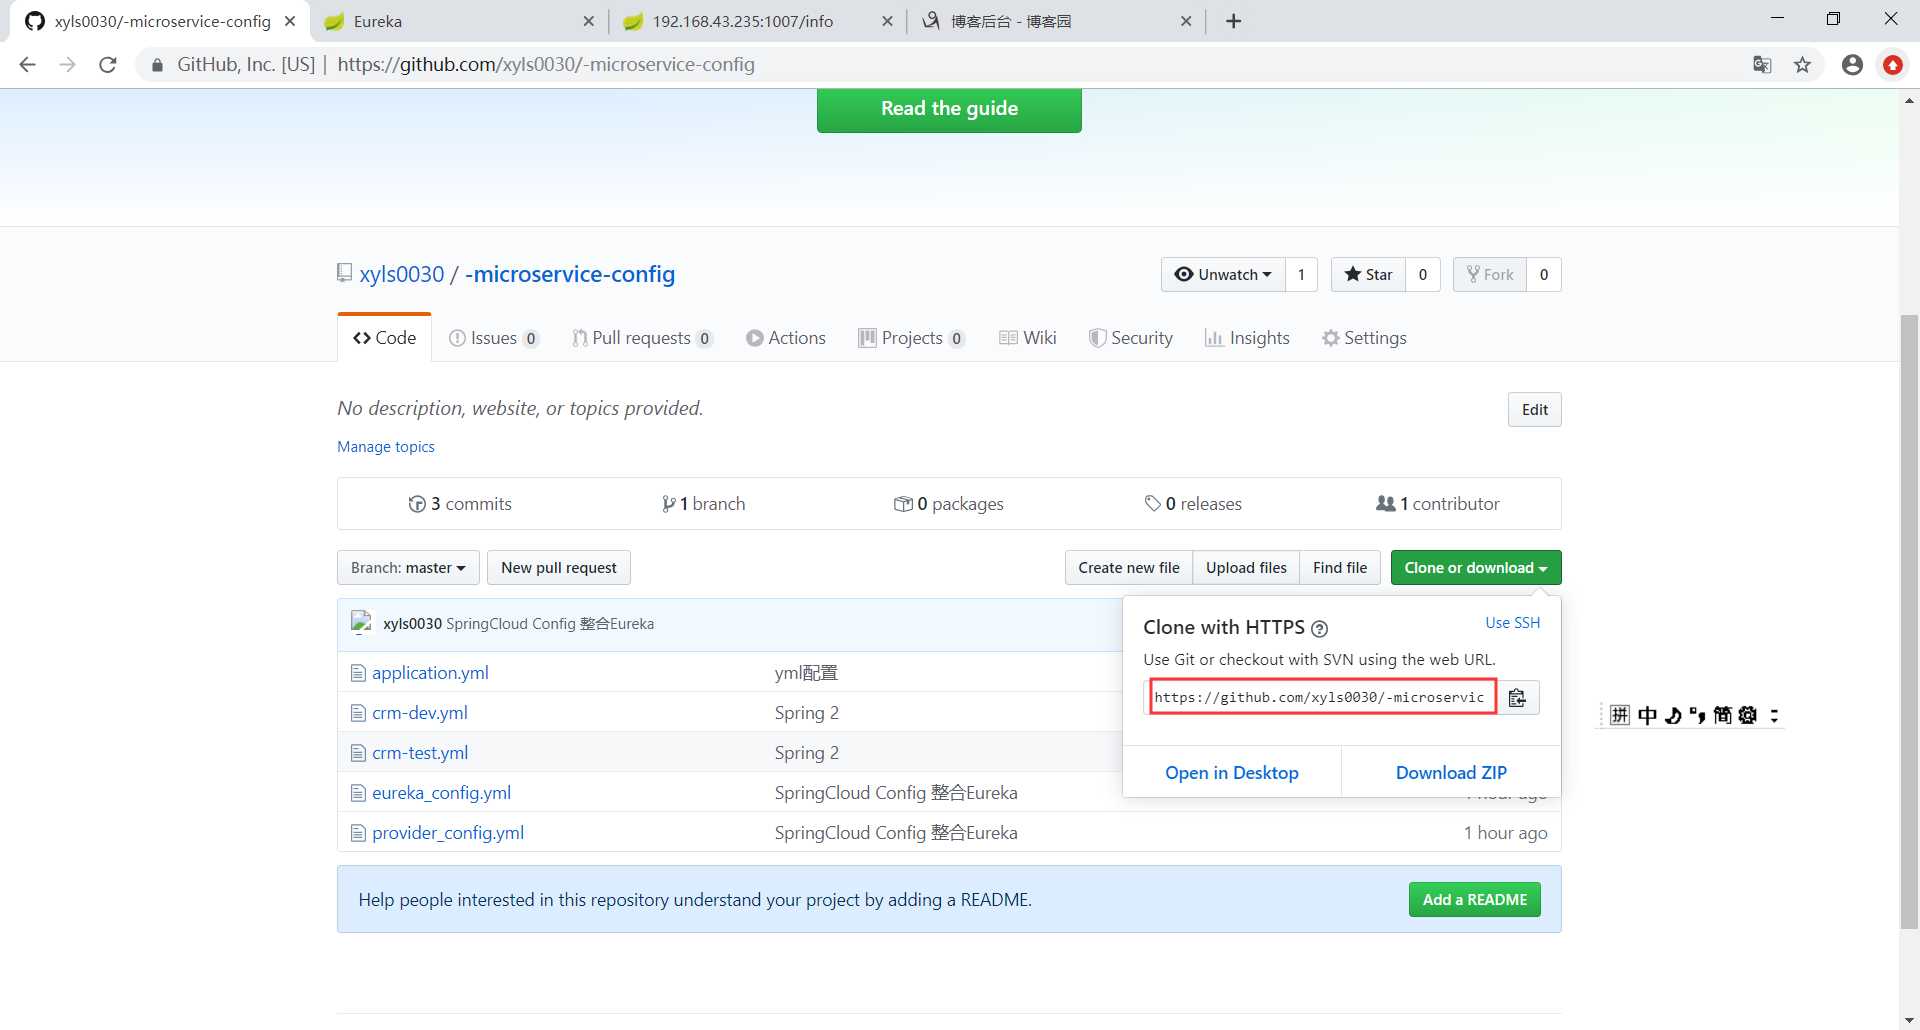The height and width of the screenshot is (1030, 1920).
Task: Go back to previous page
Action: [x=27, y=65]
